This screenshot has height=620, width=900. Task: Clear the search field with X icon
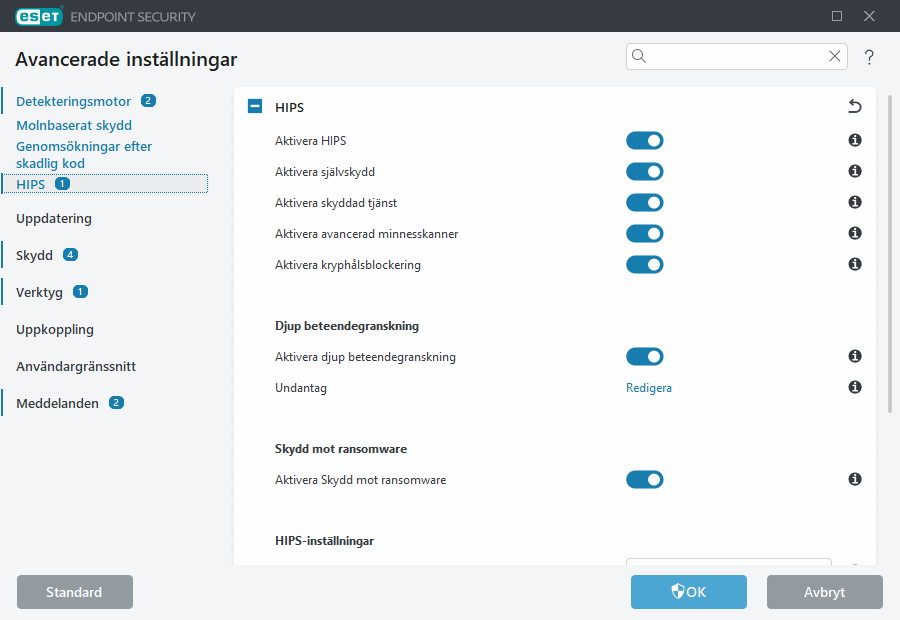coord(835,57)
